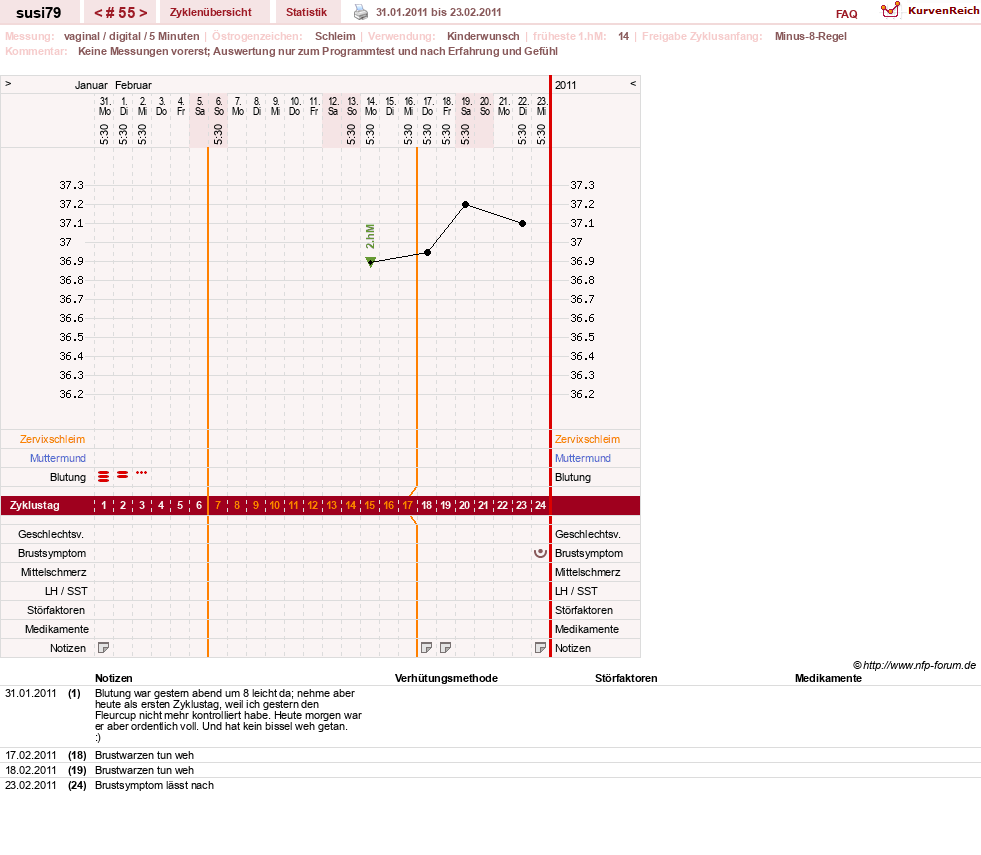
Task: Click left 'Blutung' row label
Action: 68,477
